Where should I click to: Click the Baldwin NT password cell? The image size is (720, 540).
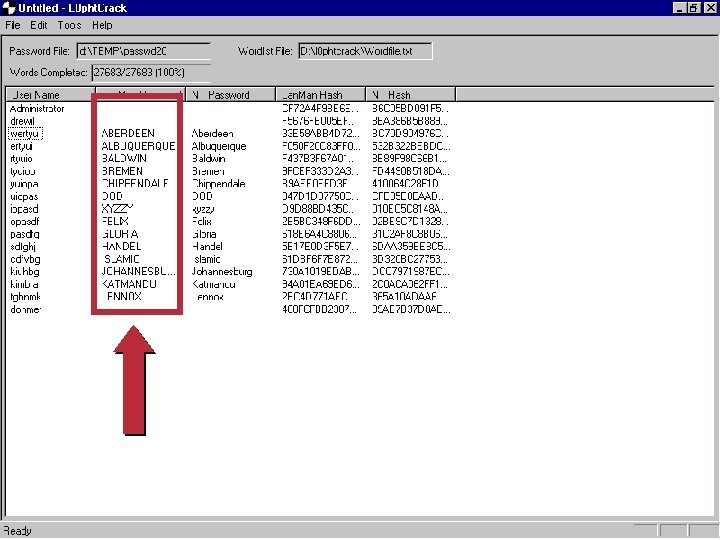(208, 158)
